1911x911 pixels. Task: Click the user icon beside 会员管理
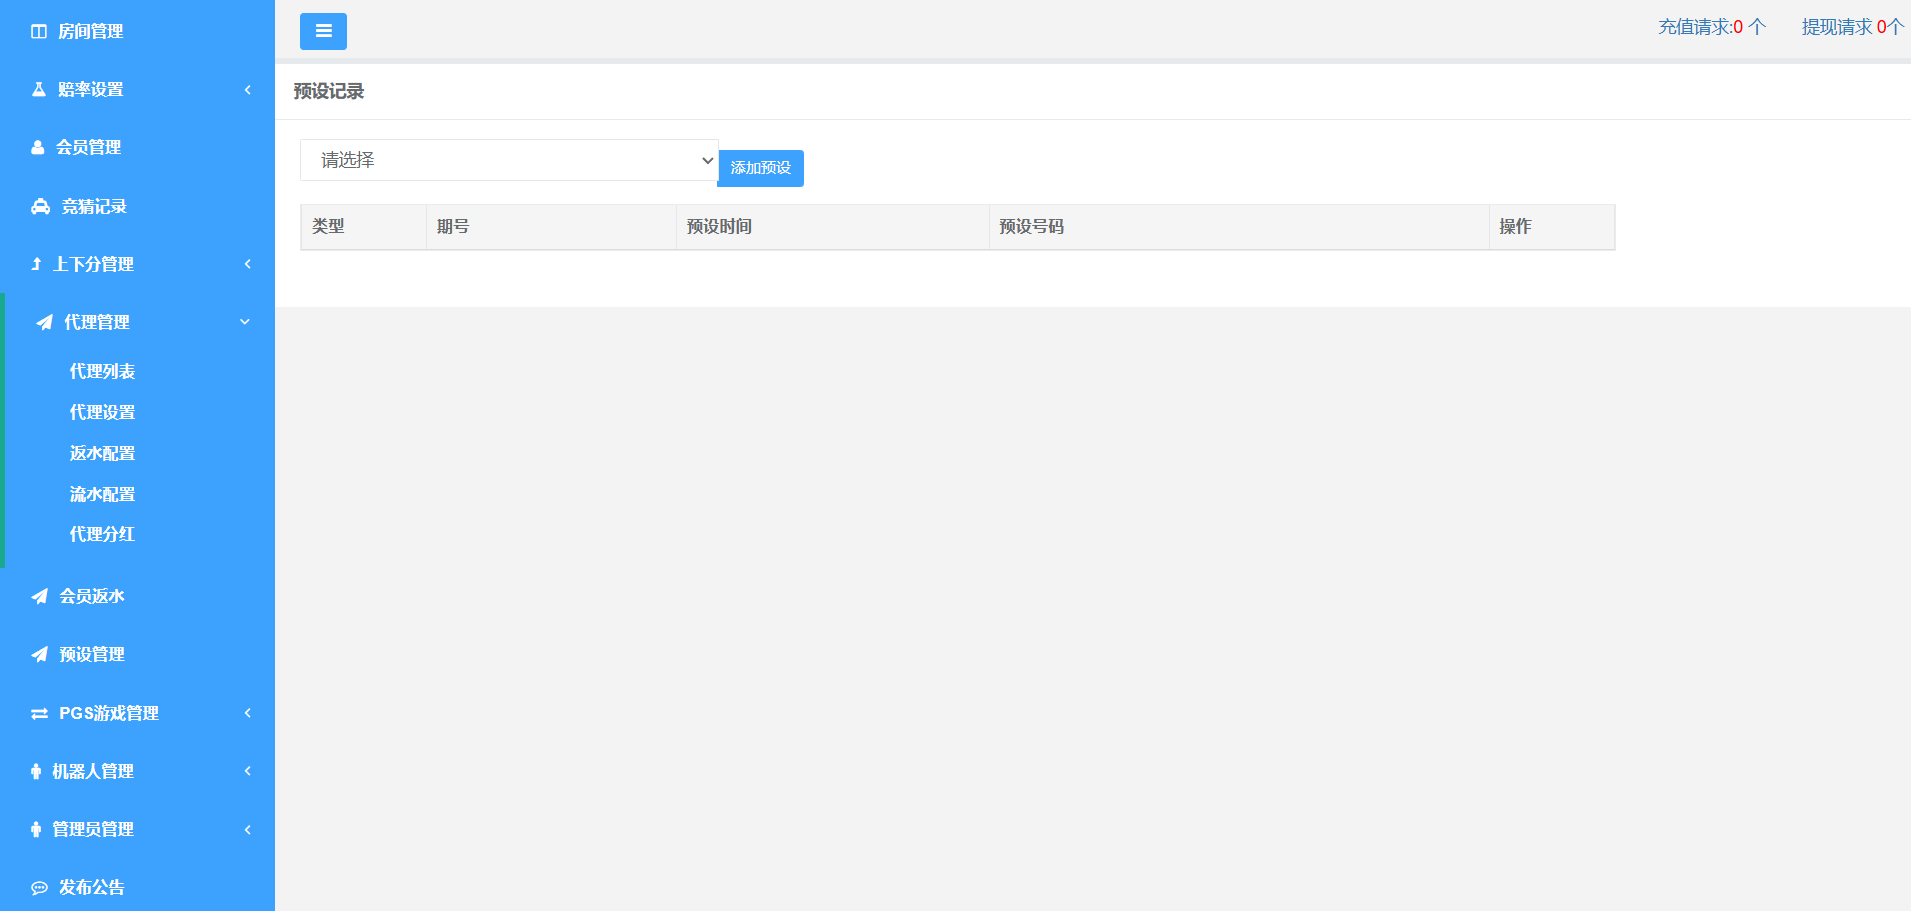[x=38, y=148]
